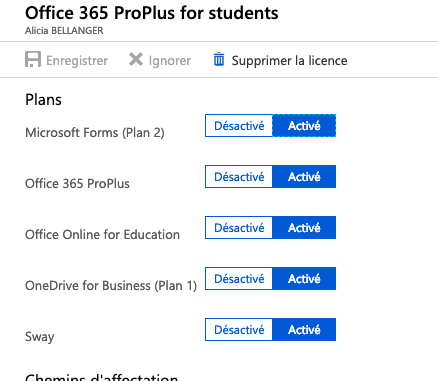The image size is (438, 381).
Task: Choose the Enregistrer label in toolbar
Action: click(x=77, y=61)
